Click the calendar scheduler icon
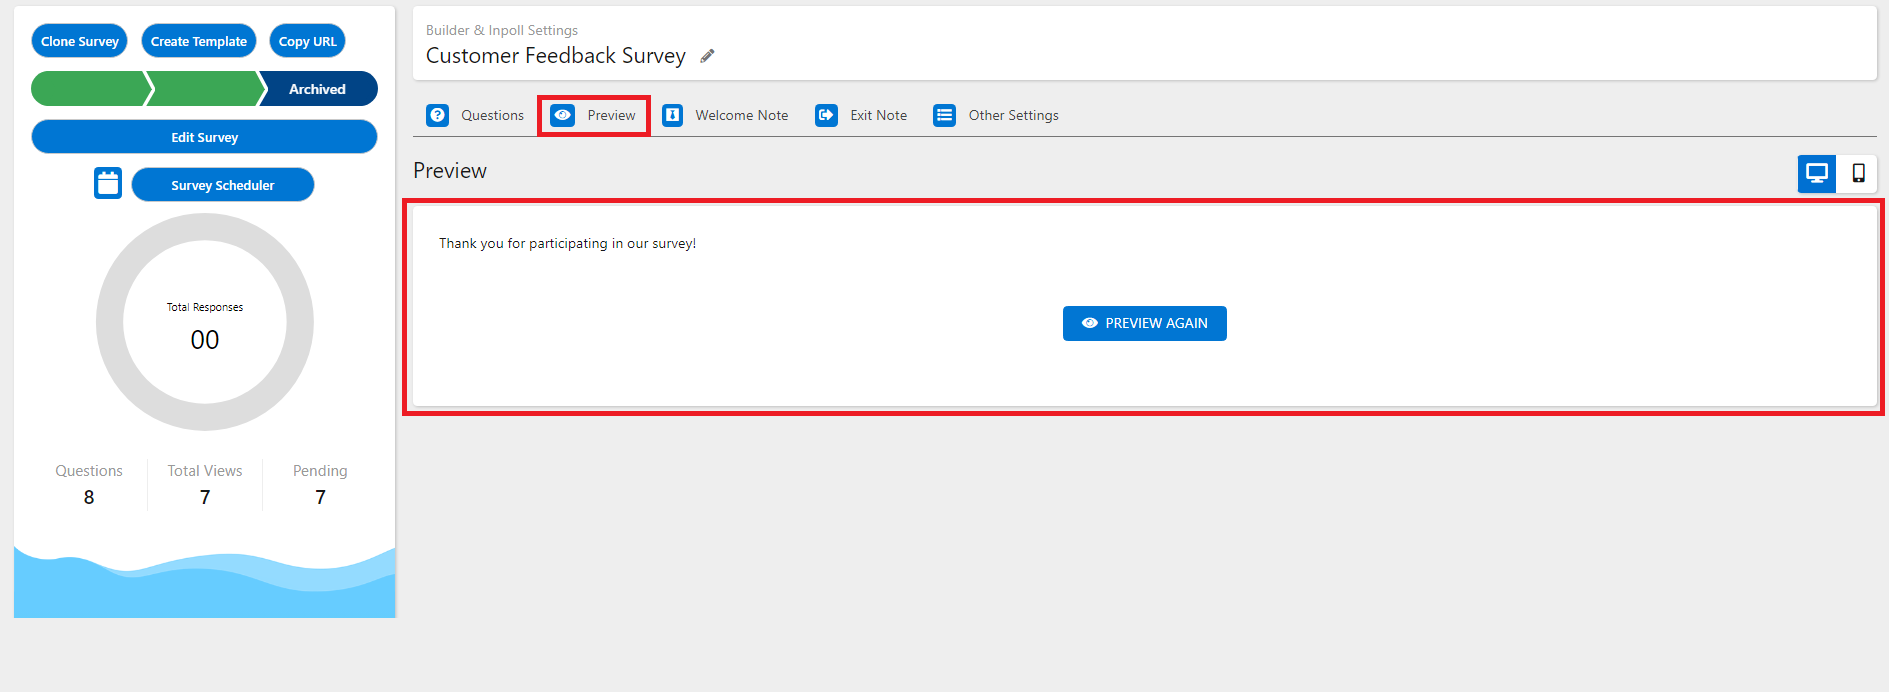The height and width of the screenshot is (692, 1889). (x=108, y=184)
